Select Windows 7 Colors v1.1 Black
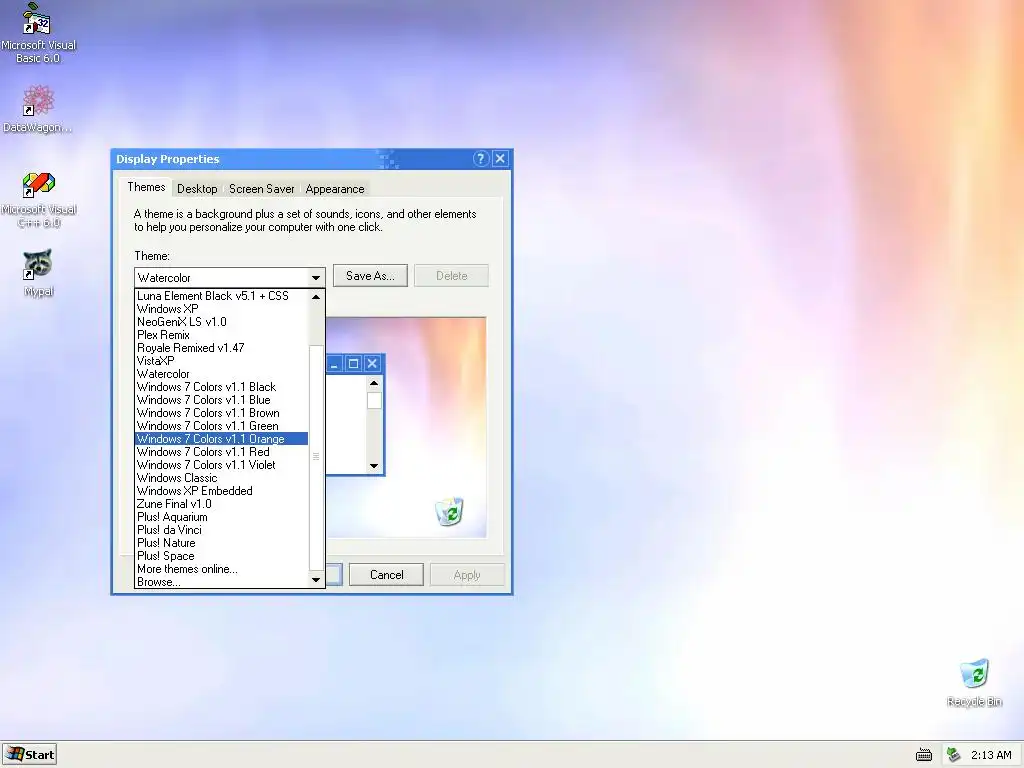The width and height of the screenshot is (1024, 768). [x=221, y=387]
